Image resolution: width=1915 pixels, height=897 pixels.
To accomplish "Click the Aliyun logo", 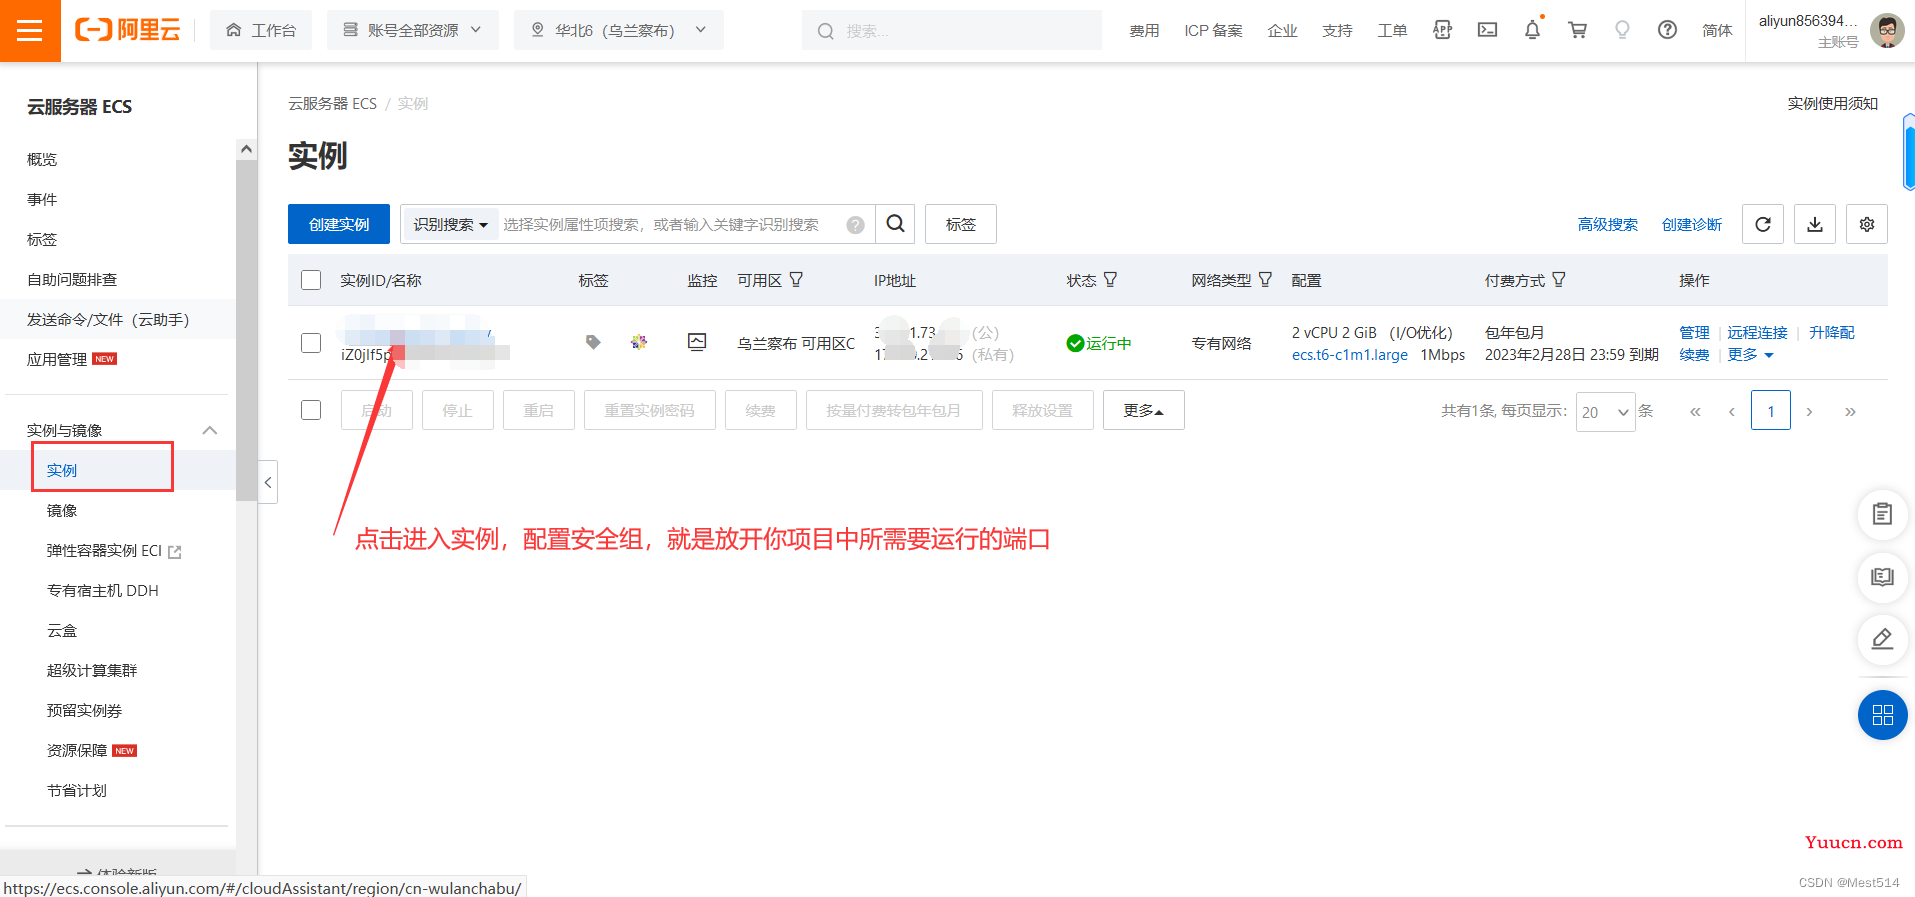I will point(128,30).
